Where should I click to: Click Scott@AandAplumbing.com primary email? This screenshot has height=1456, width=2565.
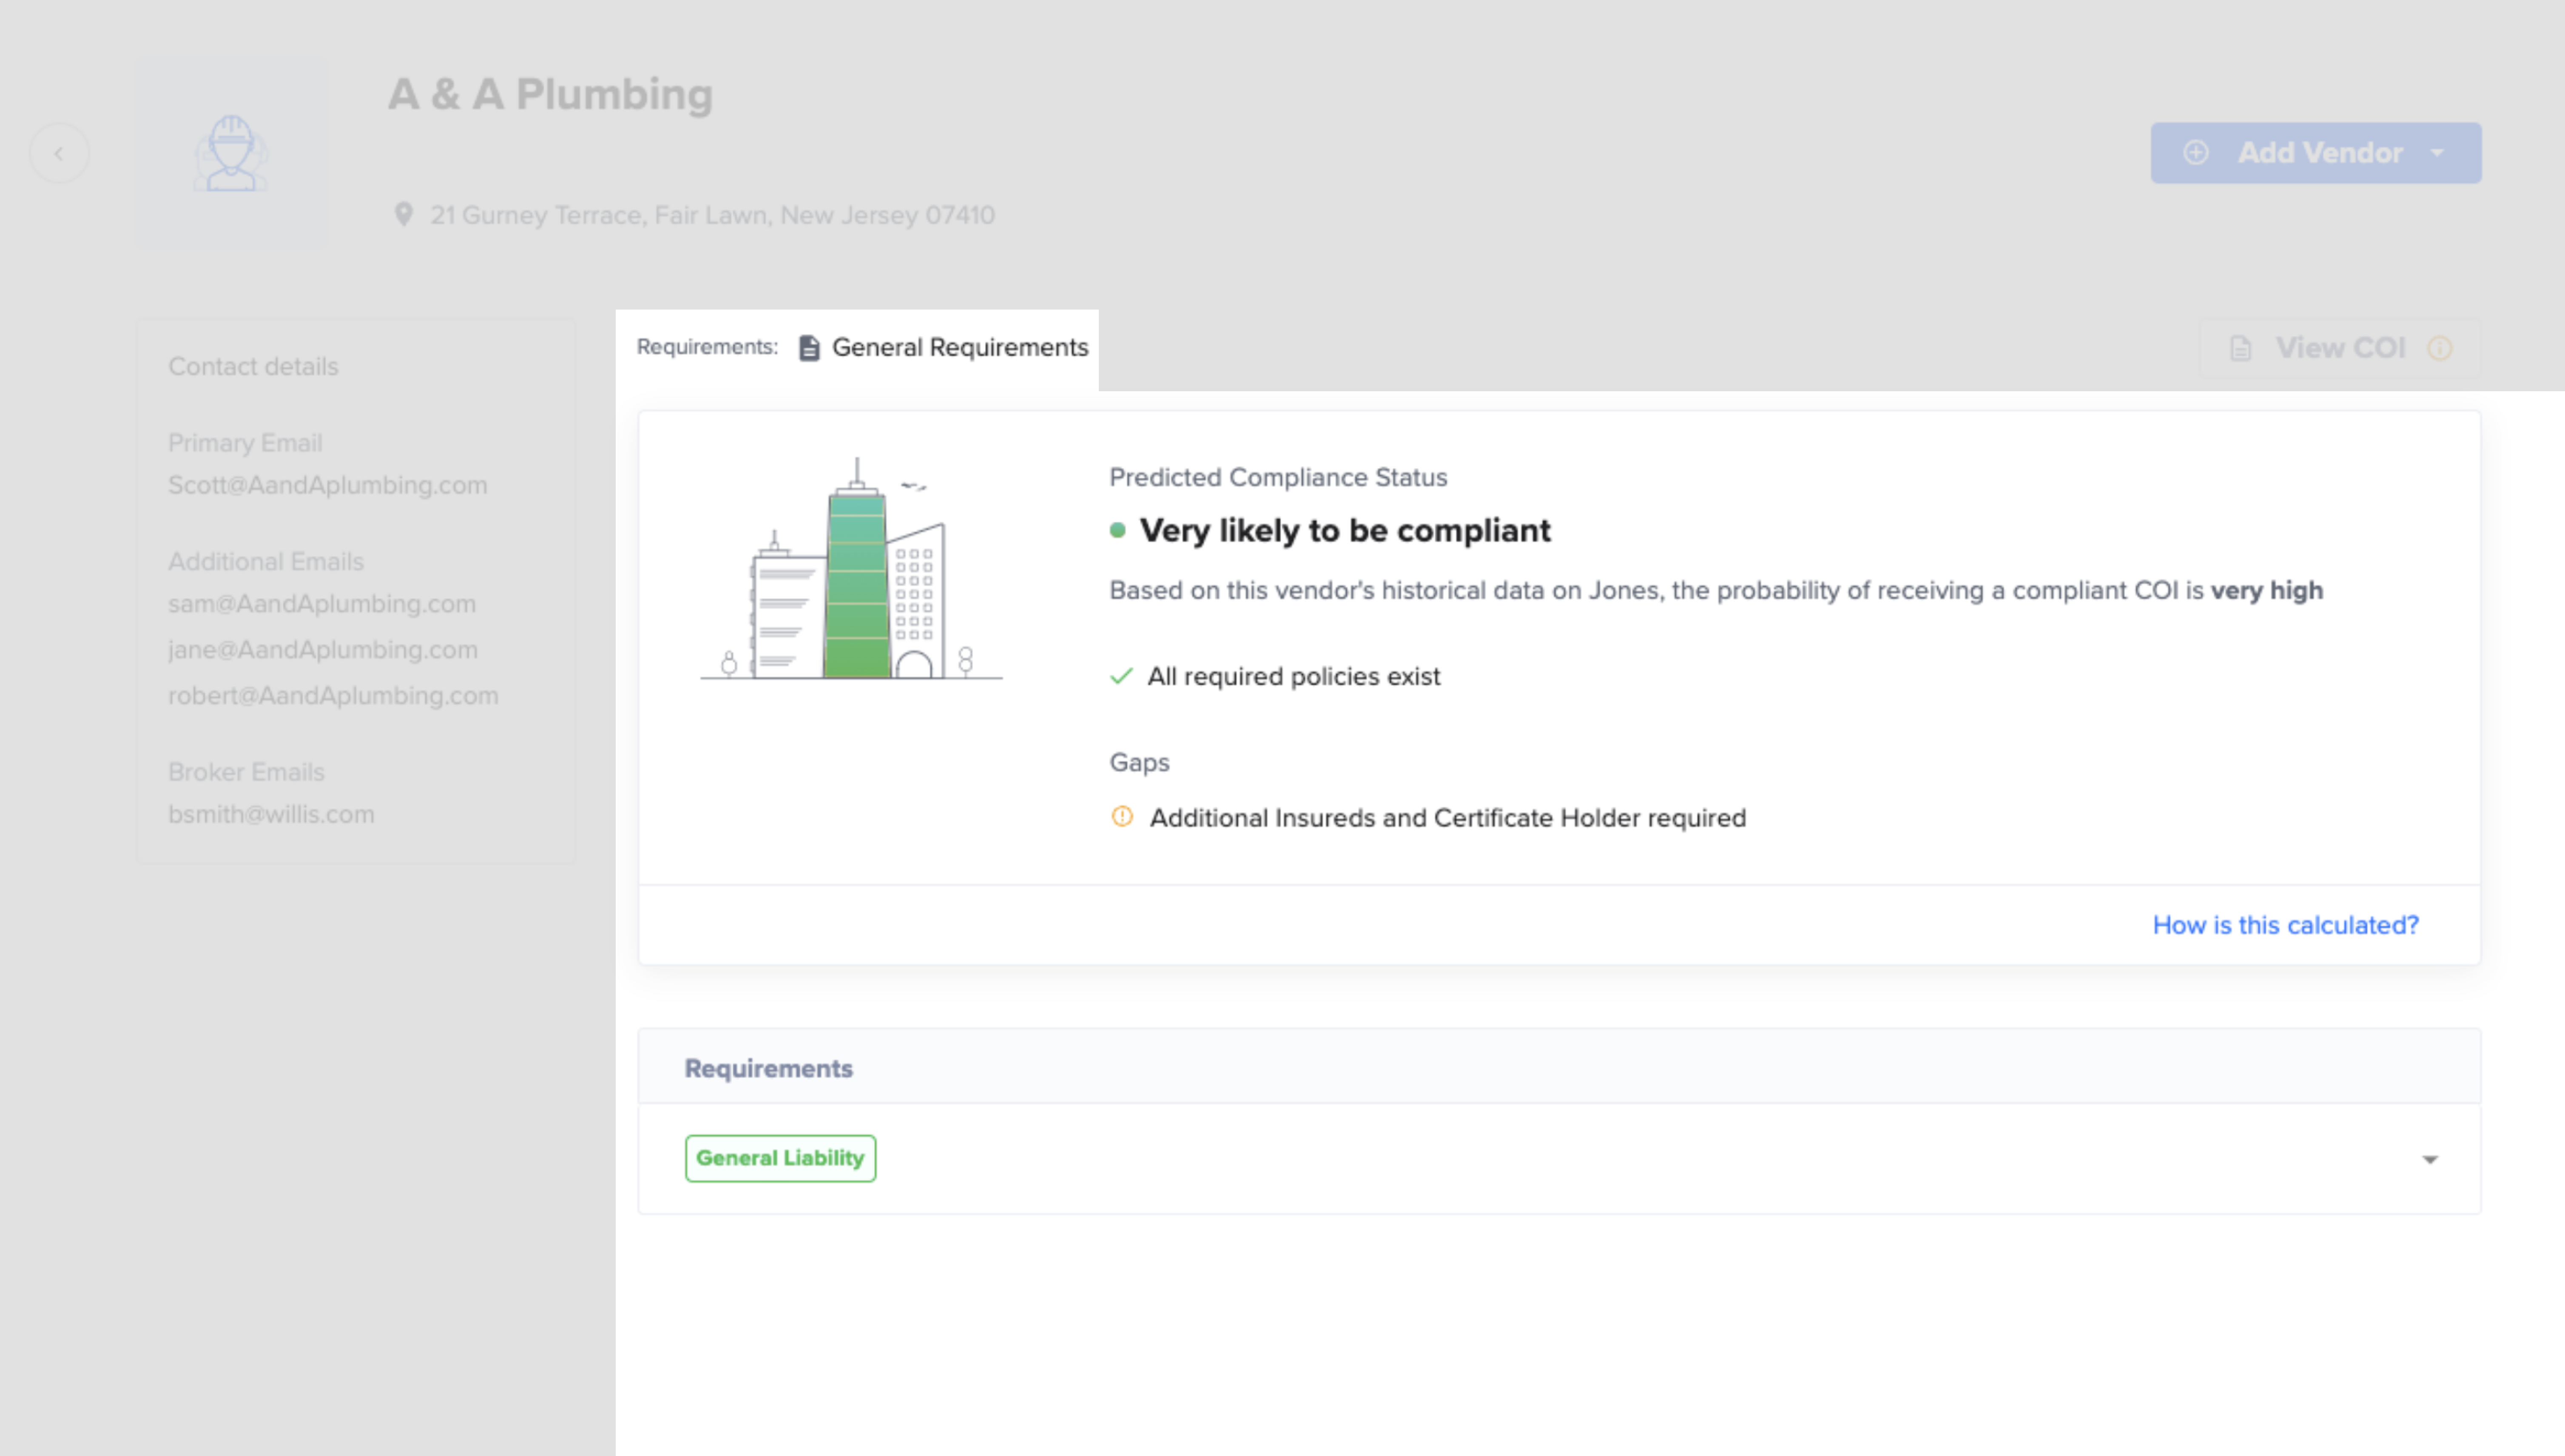(328, 485)
